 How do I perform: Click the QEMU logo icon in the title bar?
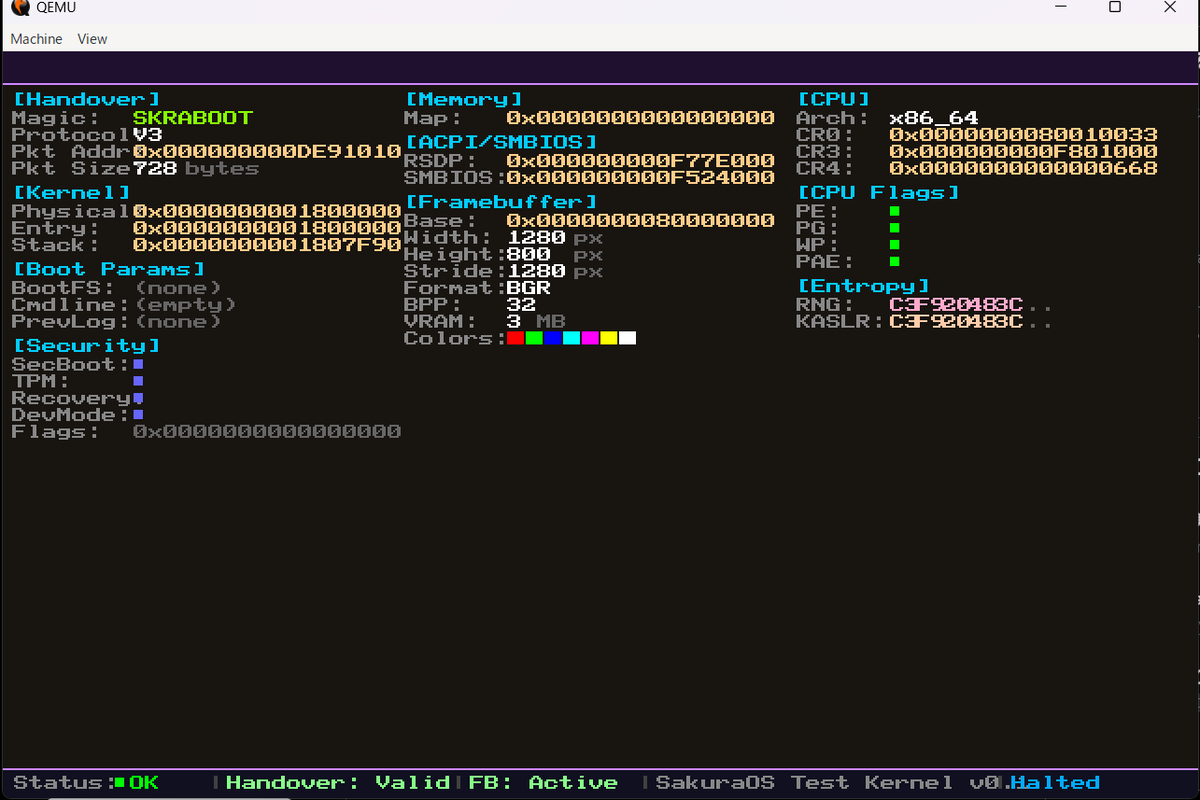(x=19, y=7)
